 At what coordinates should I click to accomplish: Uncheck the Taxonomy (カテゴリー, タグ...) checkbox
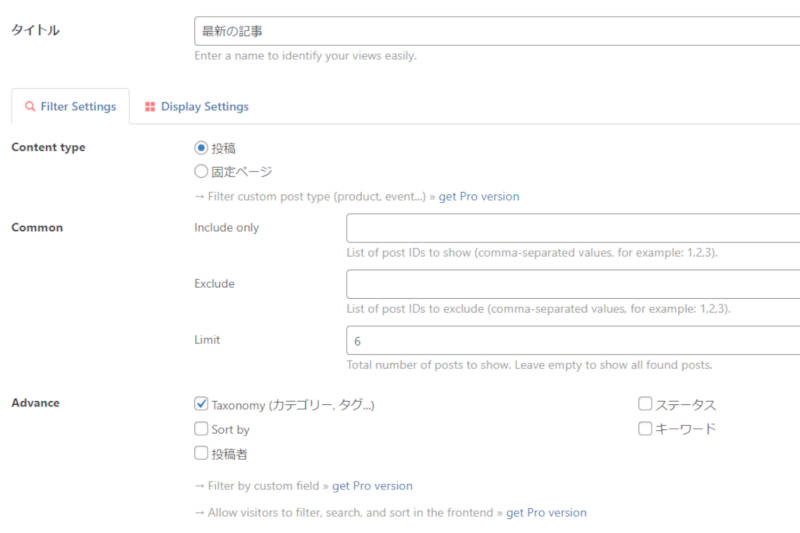201,405
